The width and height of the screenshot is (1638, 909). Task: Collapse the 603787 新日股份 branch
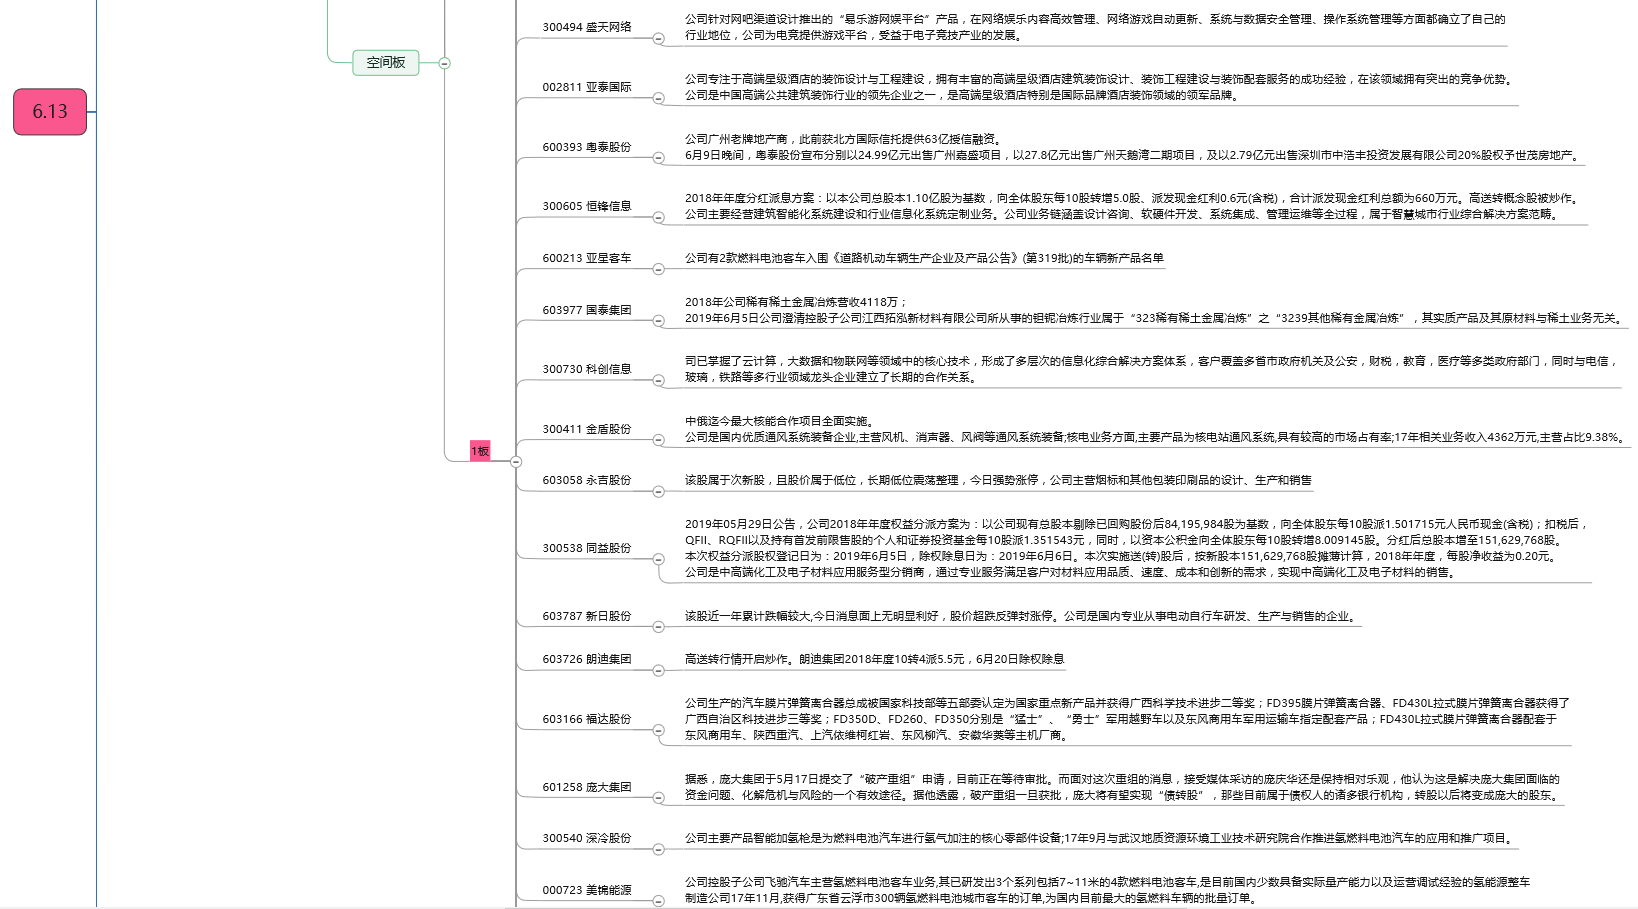point(658,627)
